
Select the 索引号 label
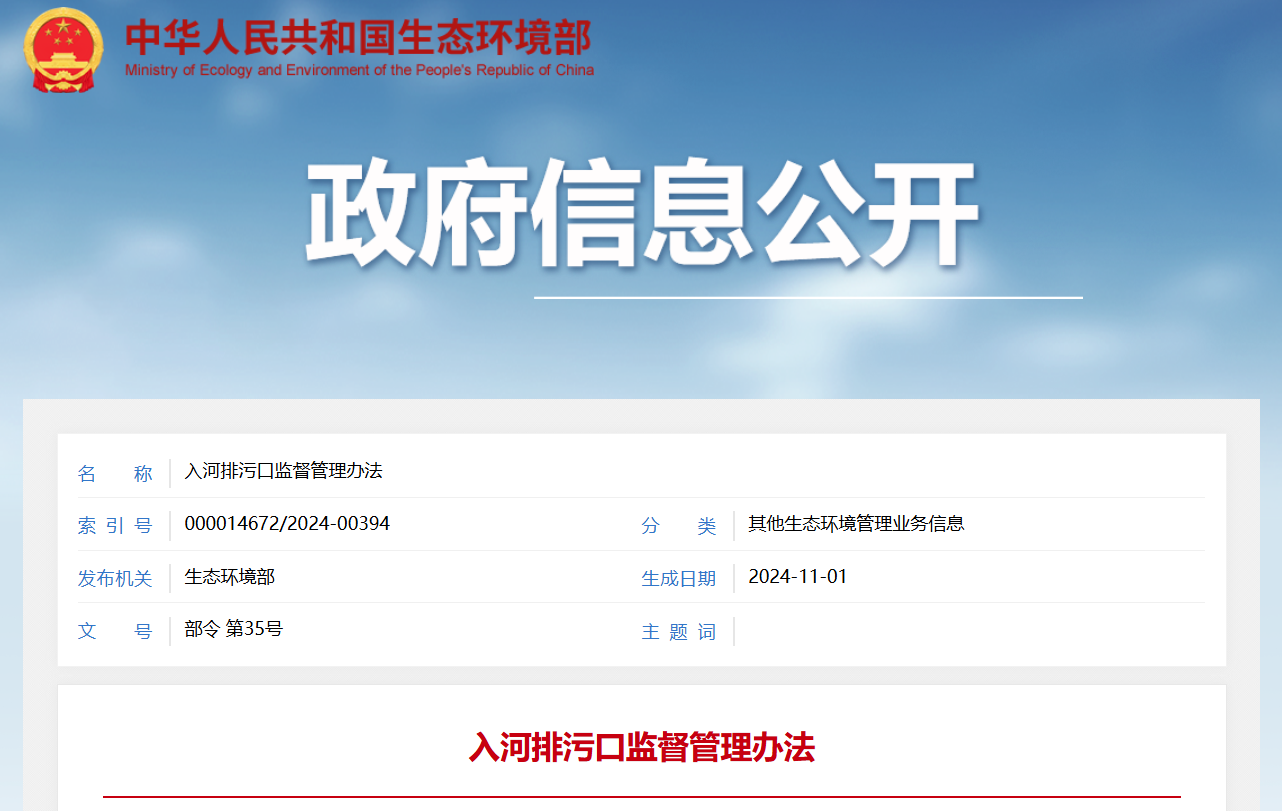point(115,526)
